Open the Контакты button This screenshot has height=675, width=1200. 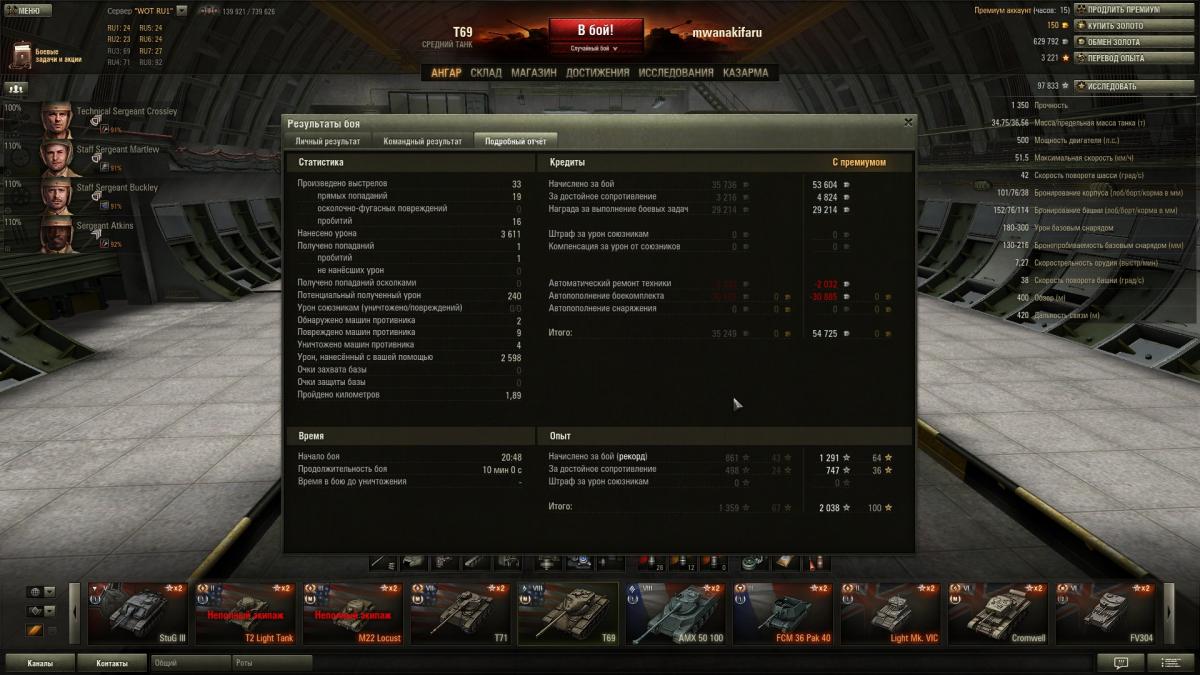pyautogui.click(x=112, y=662)
